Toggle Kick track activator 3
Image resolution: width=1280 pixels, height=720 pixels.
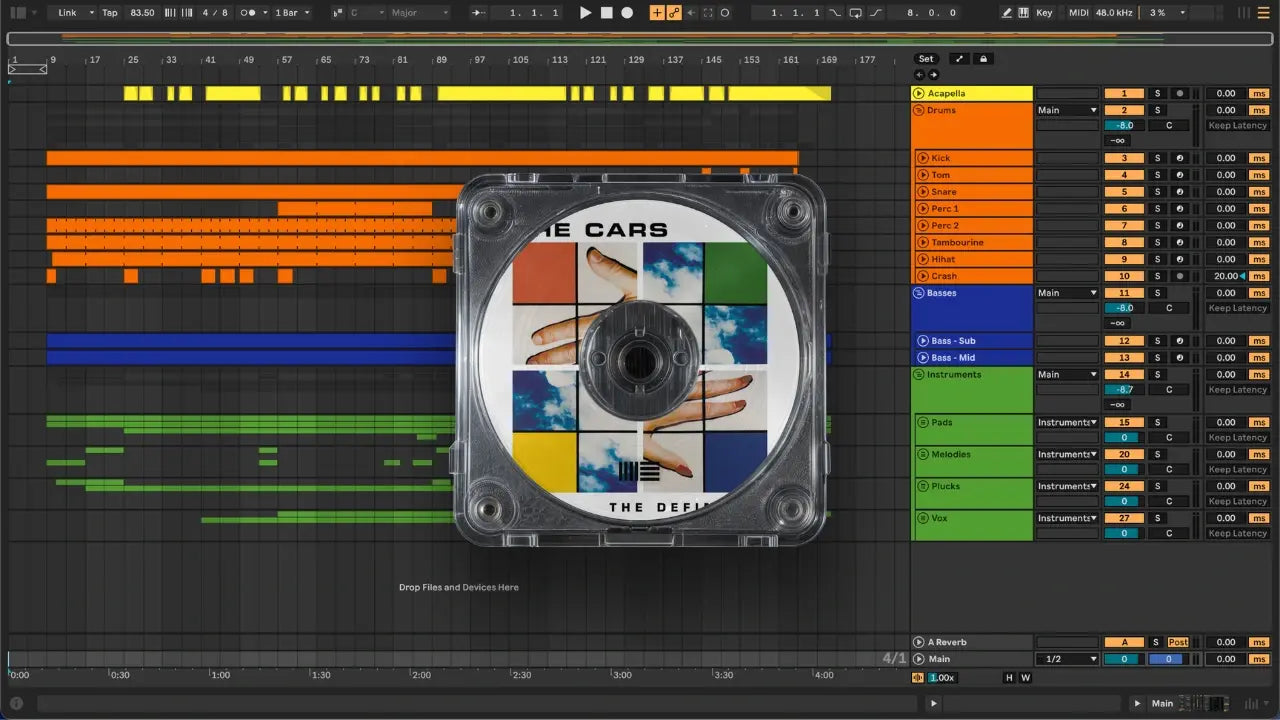(1124, 158)
